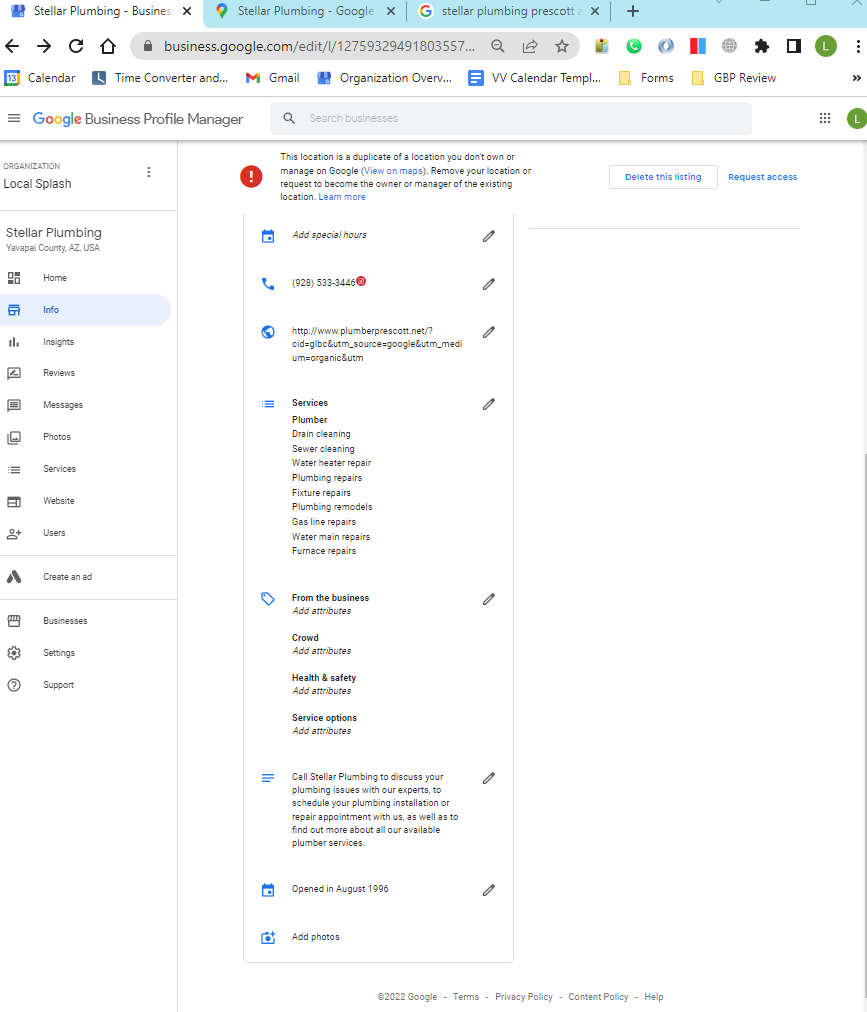Image resolution: width=867 pixels, height=1012 pixels.
Task: Open the main hamburger menu
Action: click(14, 118)
